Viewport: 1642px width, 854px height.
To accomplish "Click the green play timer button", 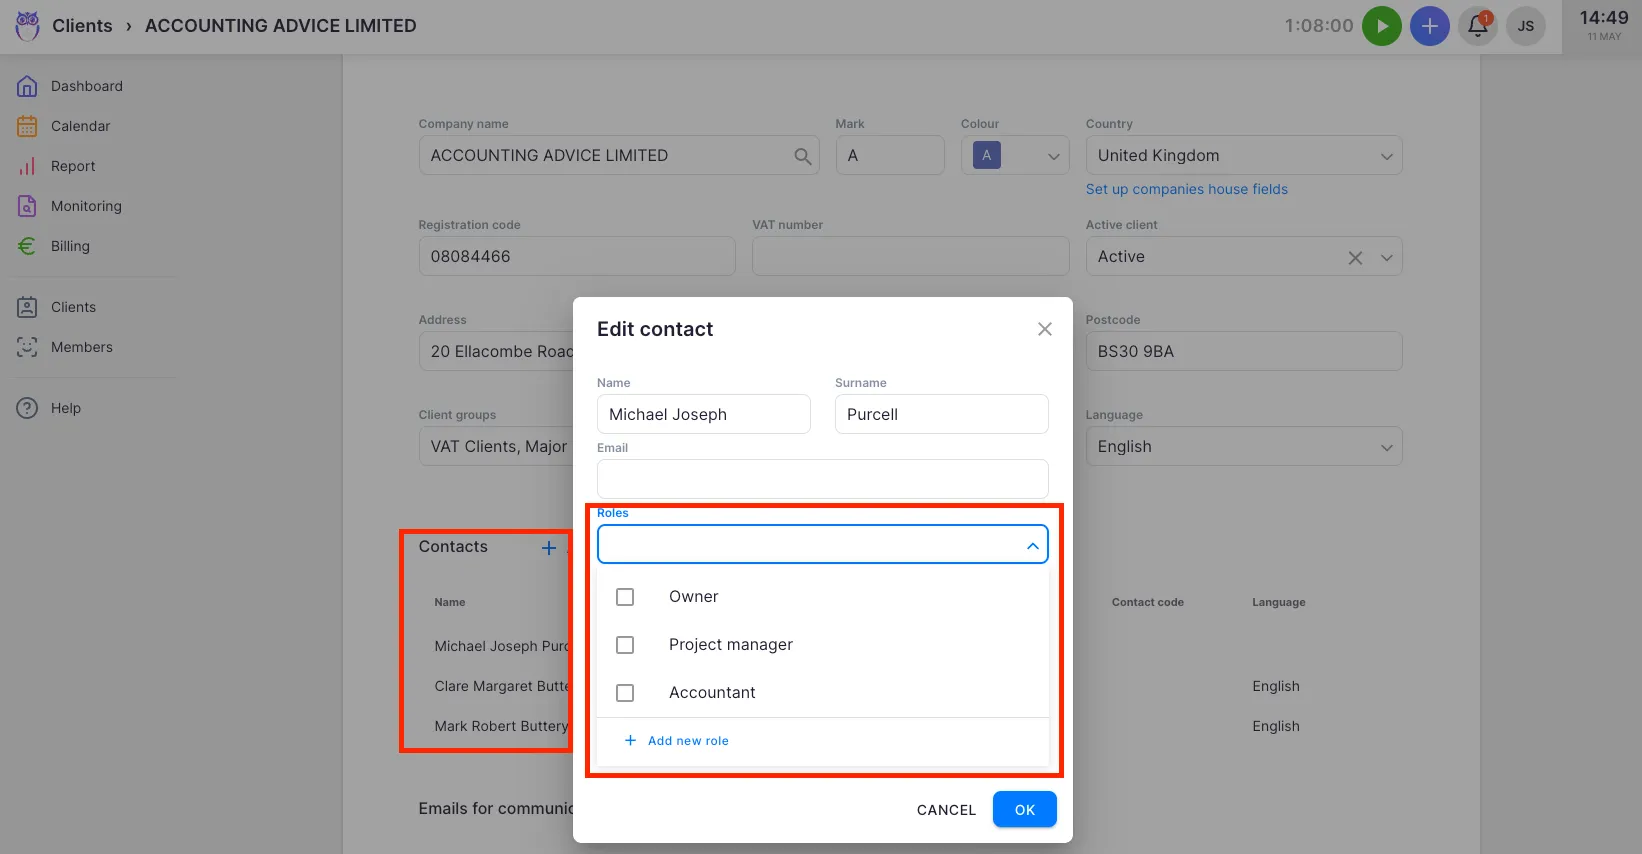I will (x=1381, y=26).
